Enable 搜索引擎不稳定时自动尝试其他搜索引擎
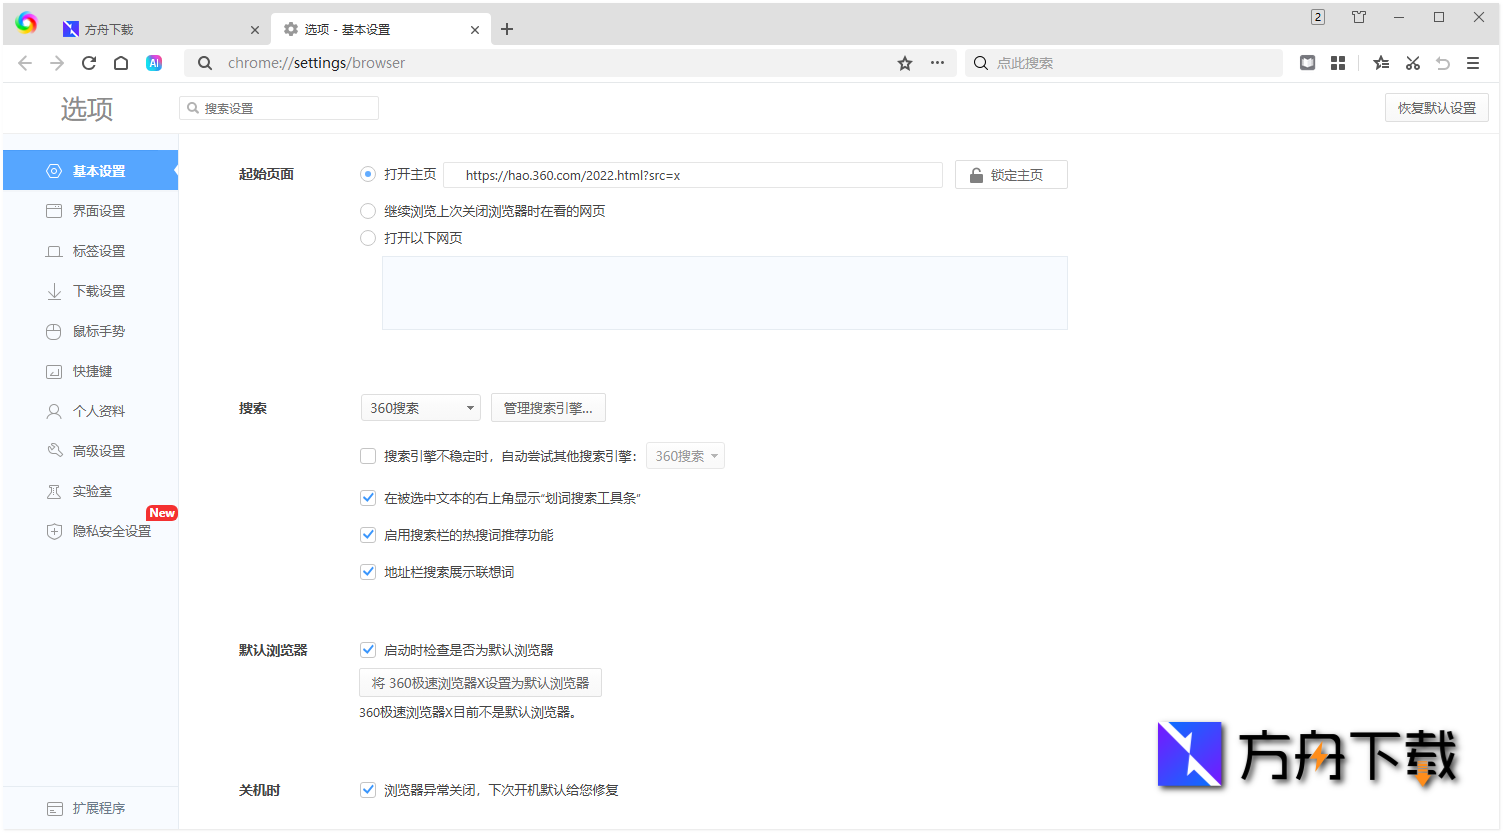This screenshot has height=833, width=1503. coord(368,455)
